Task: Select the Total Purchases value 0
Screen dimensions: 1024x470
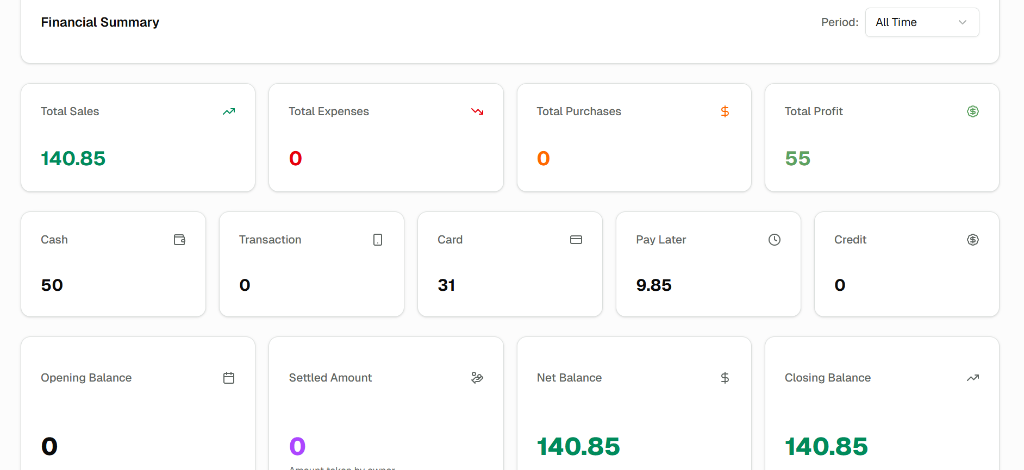Action: click(543, 159)
